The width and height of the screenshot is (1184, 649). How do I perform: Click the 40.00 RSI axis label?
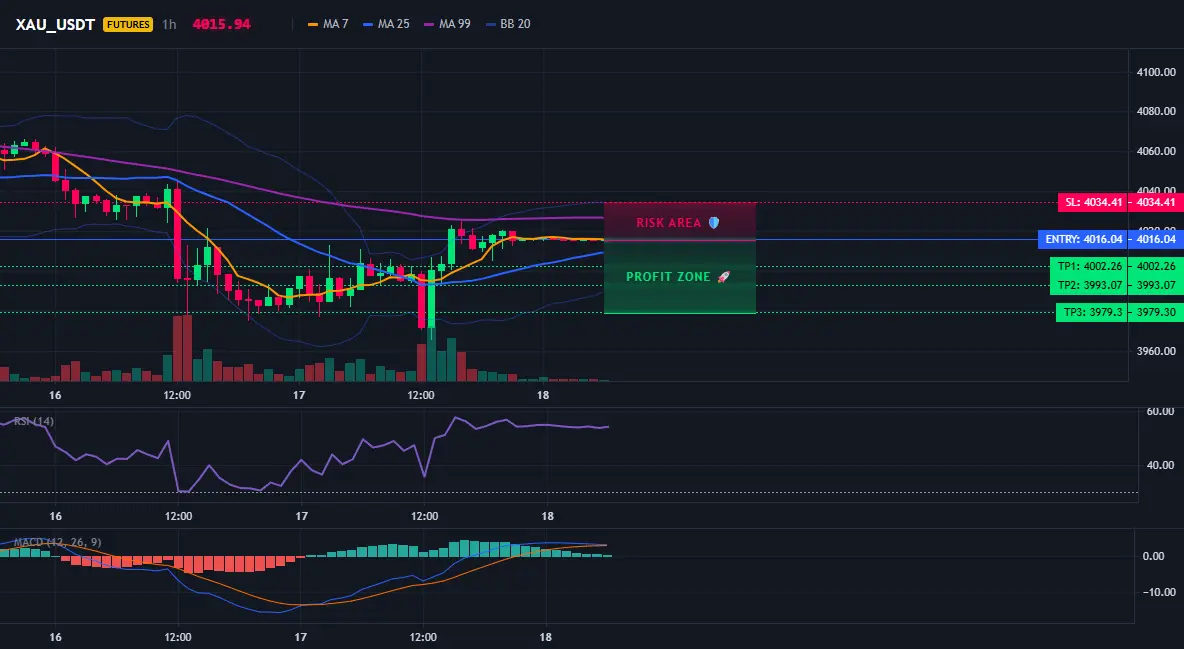click(x=1161, y=465)
